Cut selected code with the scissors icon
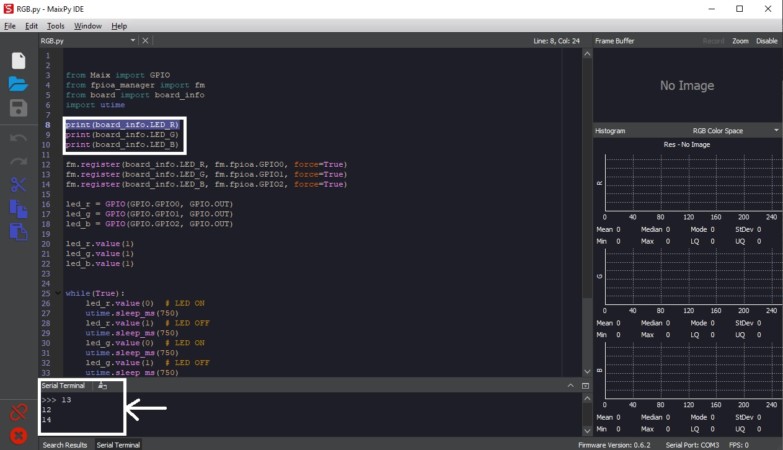 pyautogui.click(x=18, y=184)
